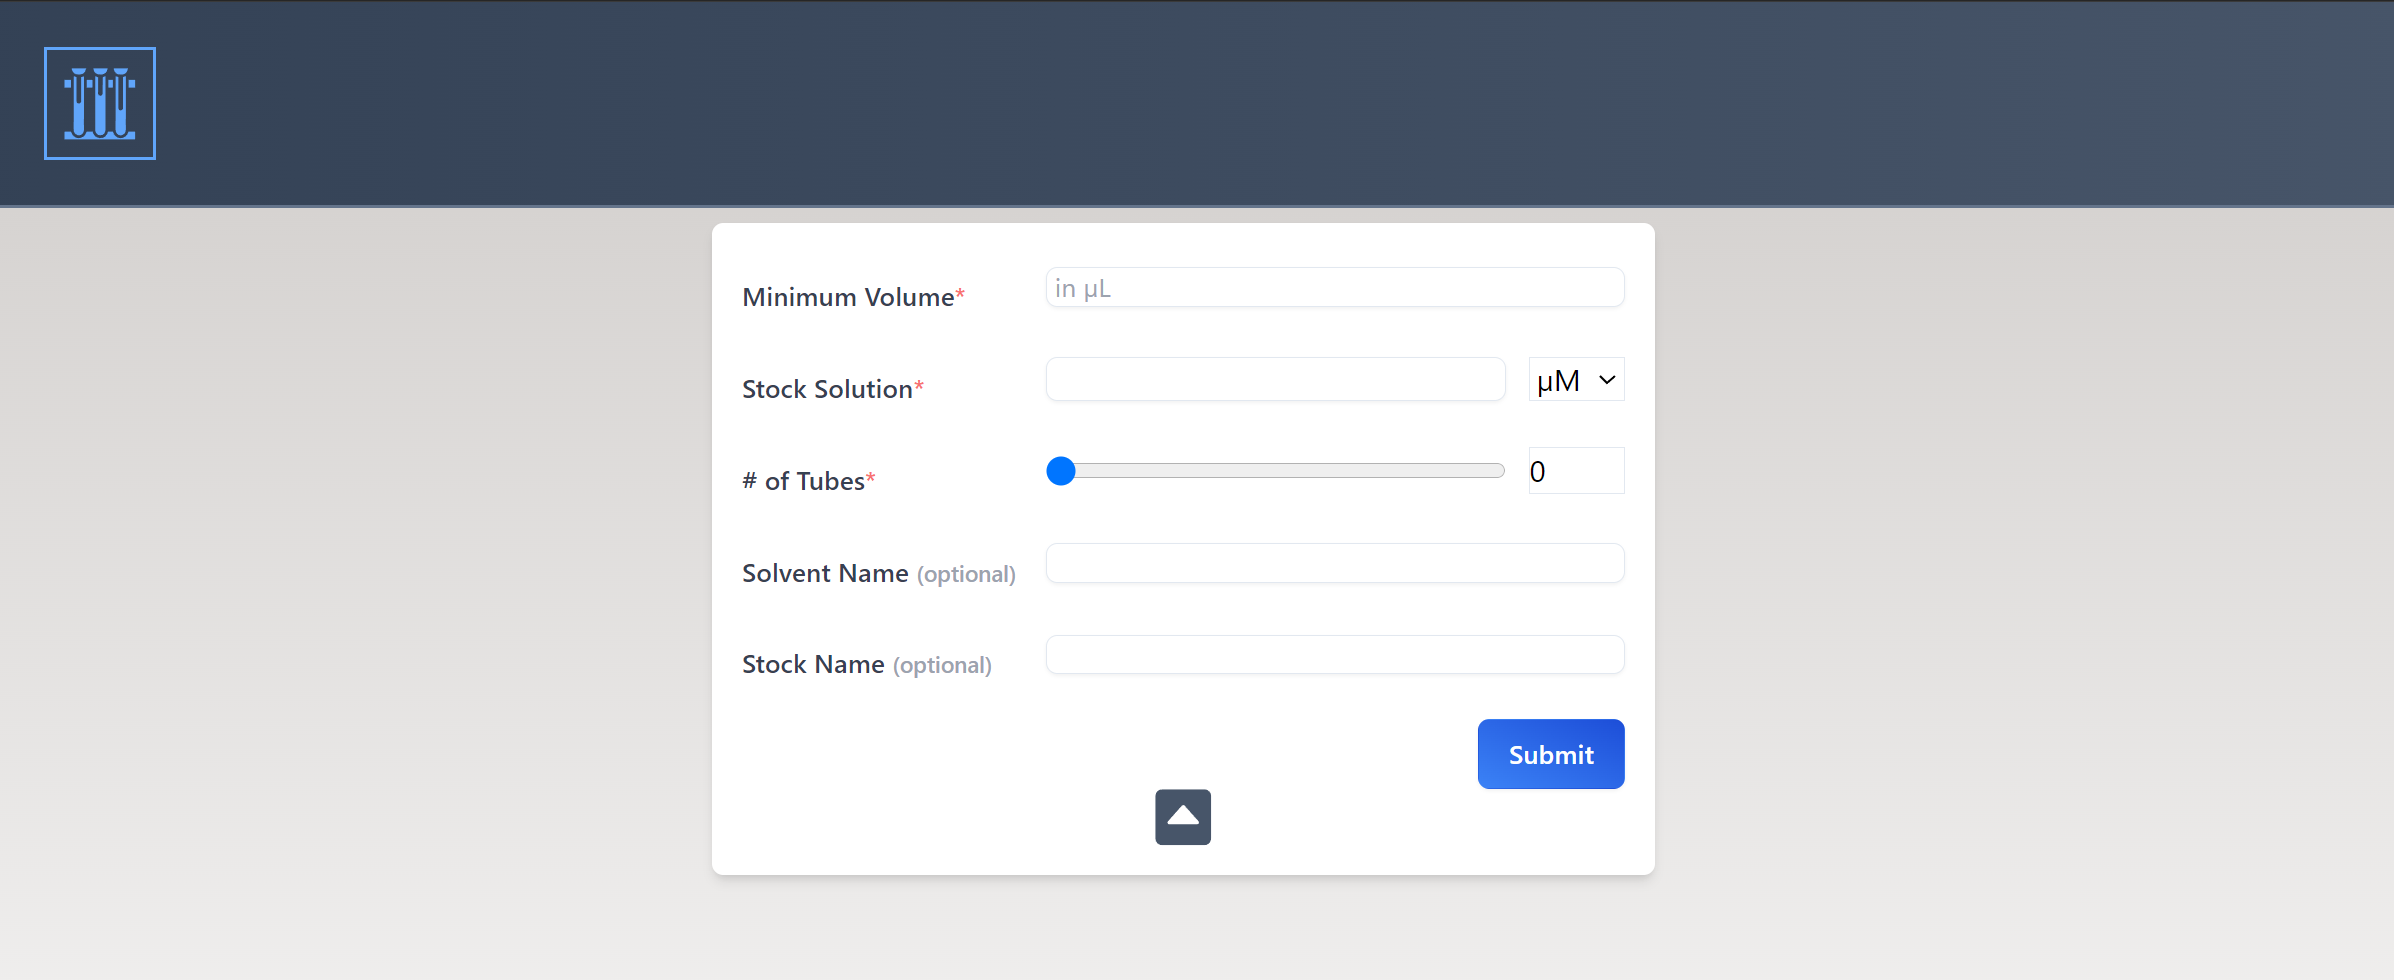Screen dimensions: 2394x980
Task: Focus the Minimum Volume input field
Action: (x=1334, y=288)
